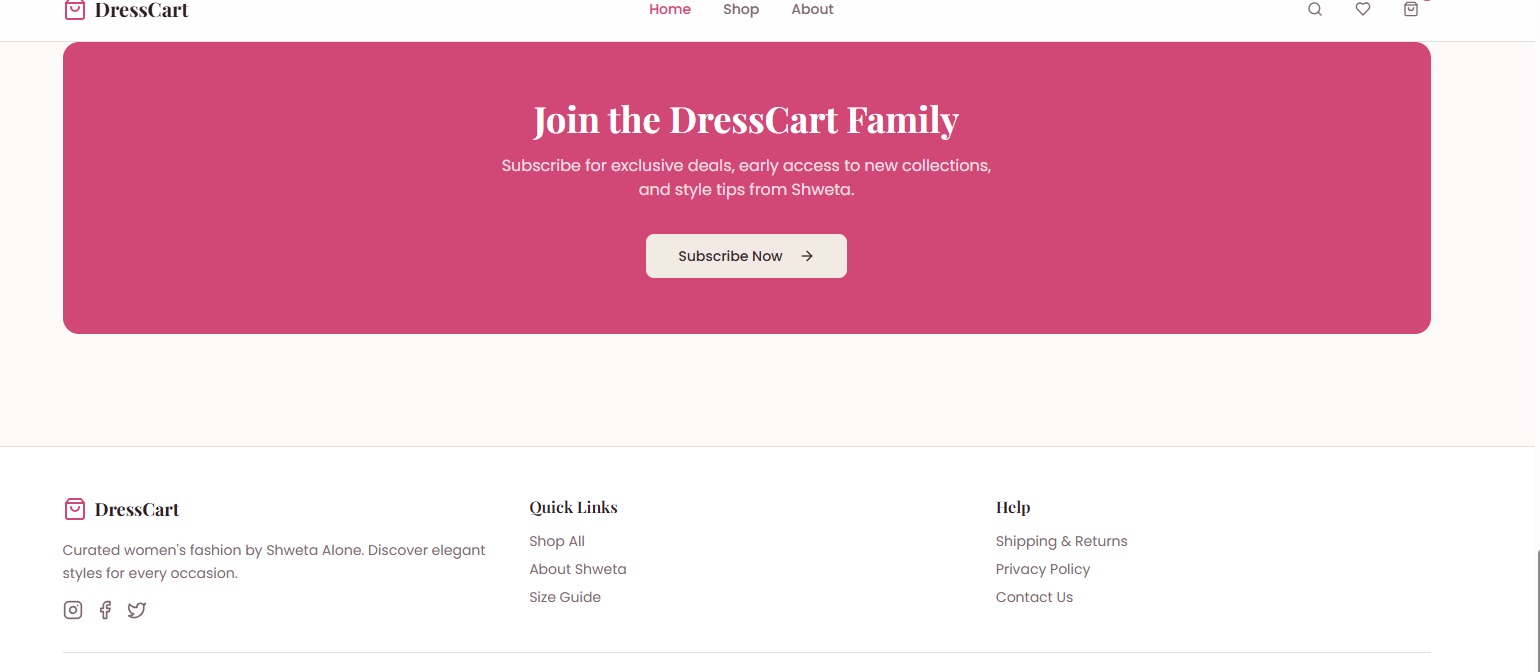Go to the Home menu item
Viewport: 1540px width, 672px height.
(670, 10)
